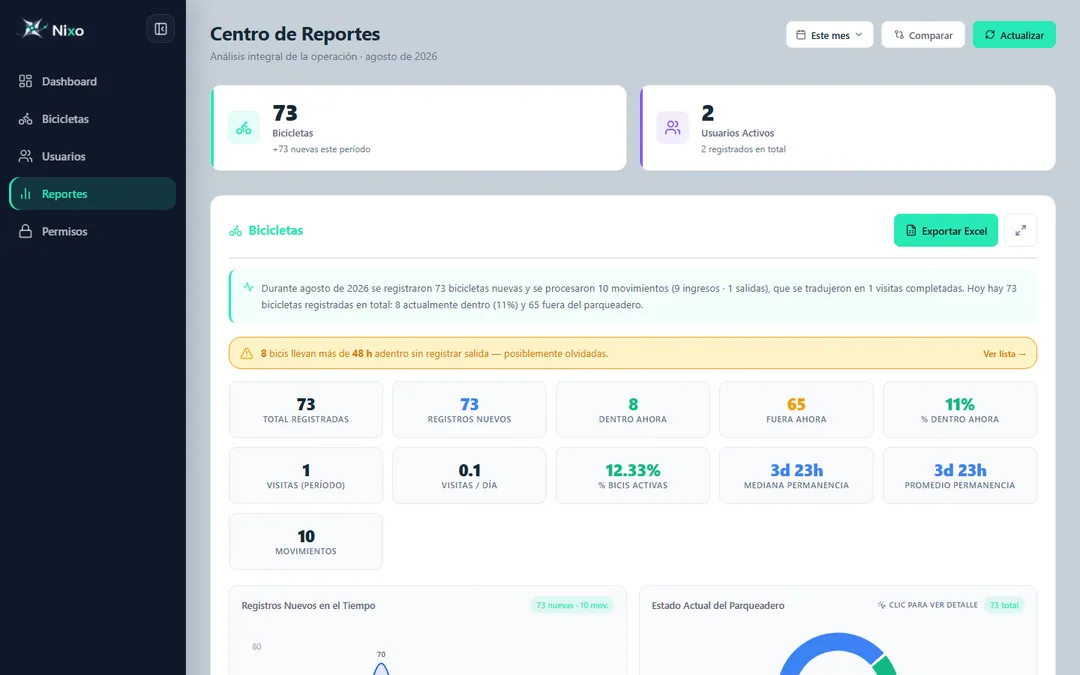The height and width of the screenshot is (675, 1080).
Task: Click the chevron arrow of the Este mes selector
Action: 859,35
